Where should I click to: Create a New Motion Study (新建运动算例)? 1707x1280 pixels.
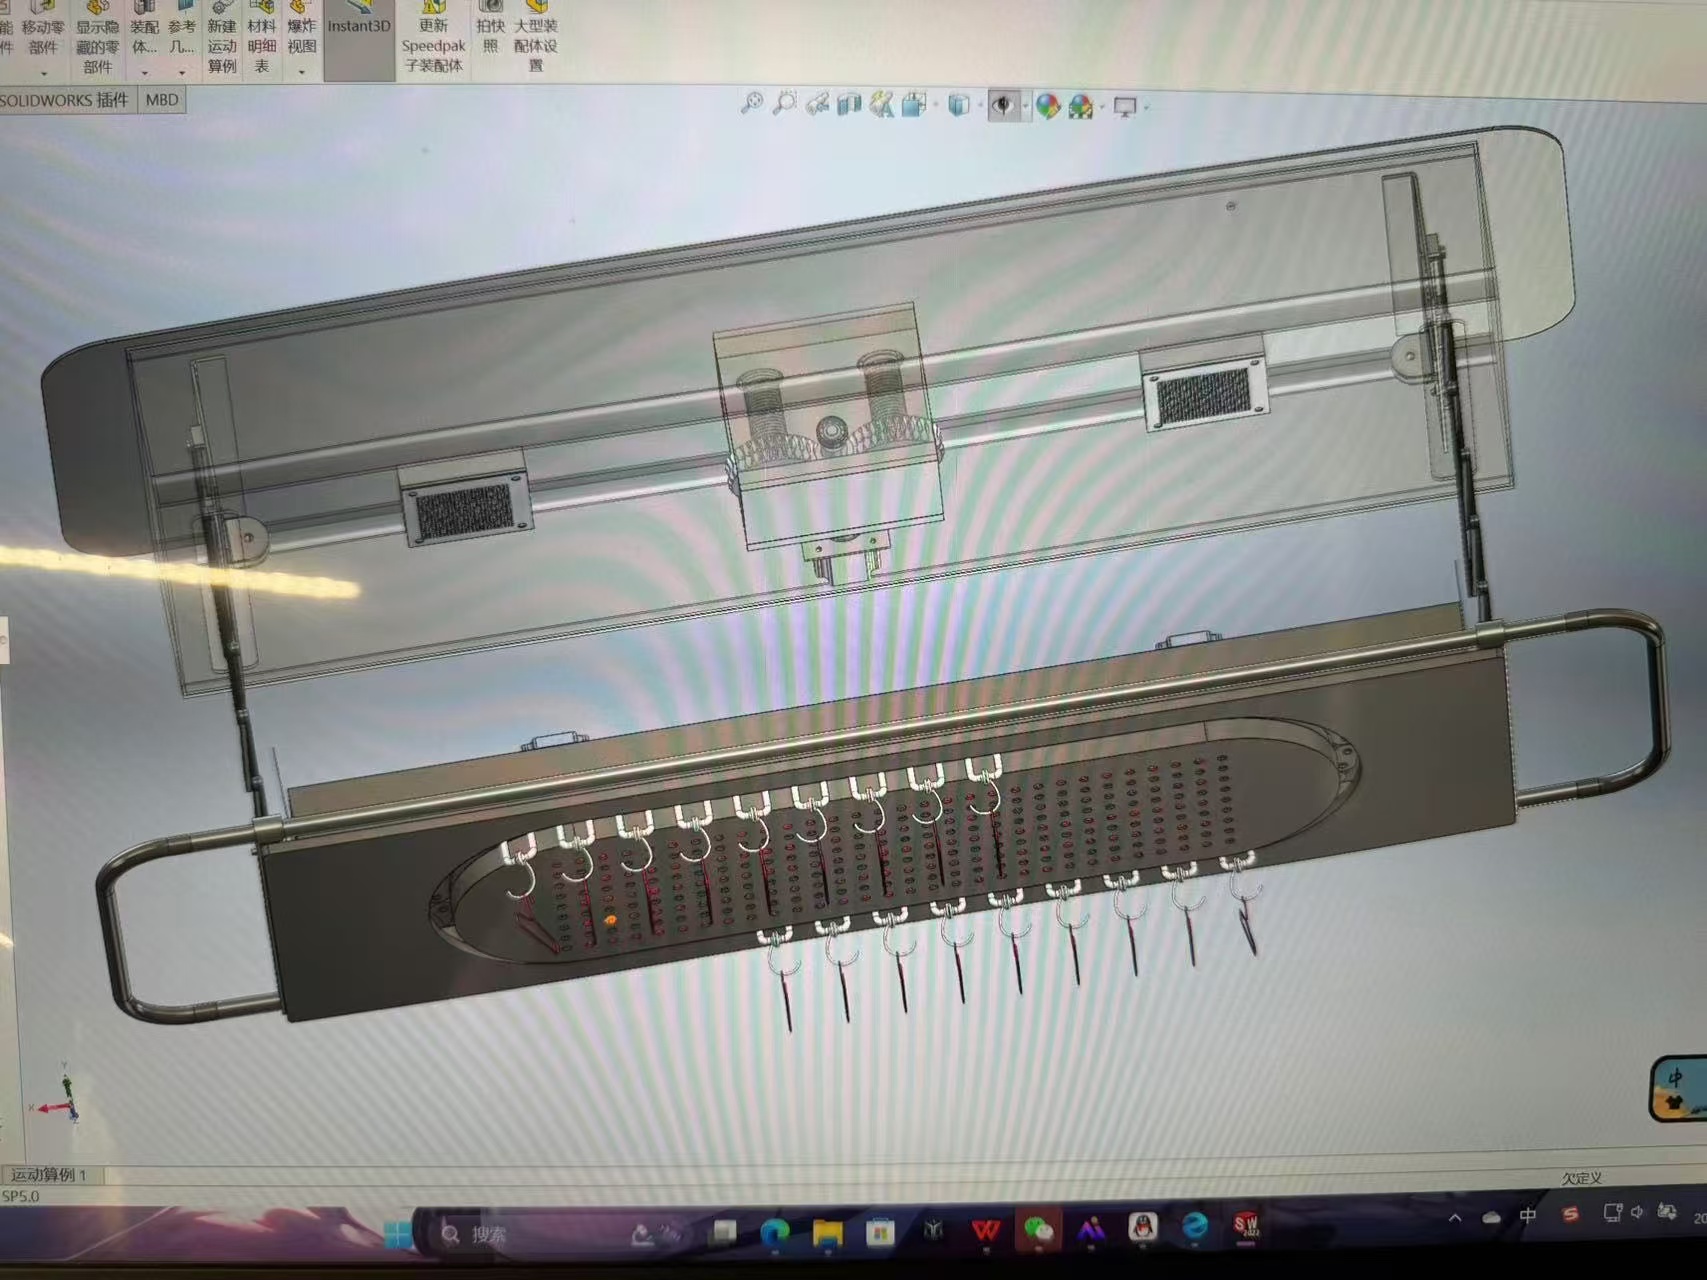(222, 38)
